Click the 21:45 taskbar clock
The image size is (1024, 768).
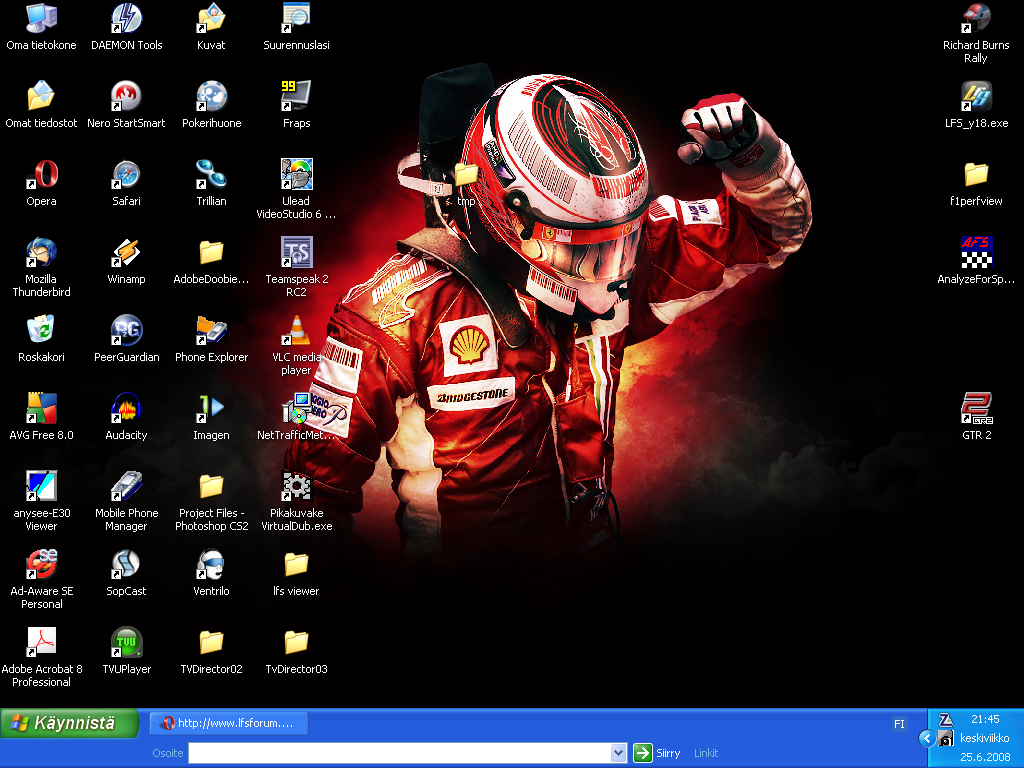[985, 719]
